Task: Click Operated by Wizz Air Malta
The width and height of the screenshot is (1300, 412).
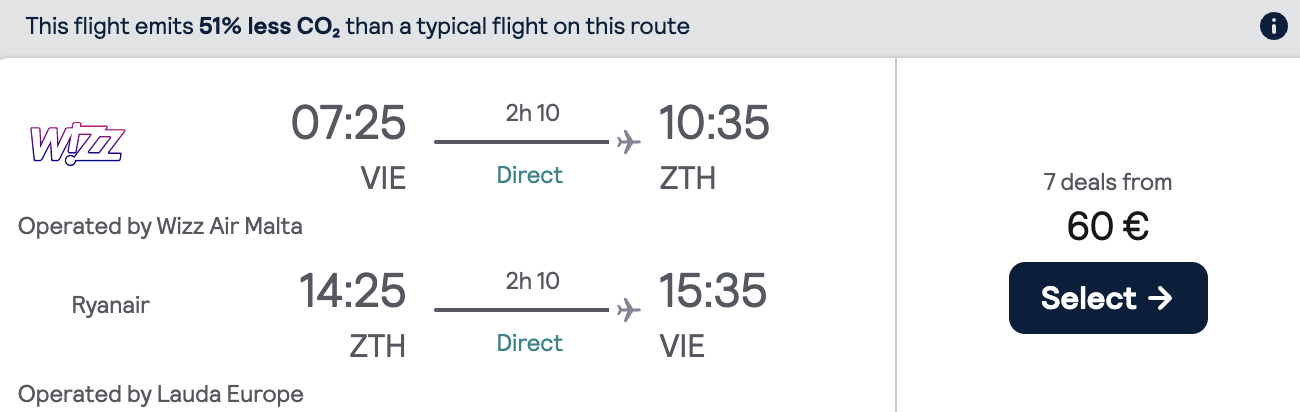Action: 160,226
